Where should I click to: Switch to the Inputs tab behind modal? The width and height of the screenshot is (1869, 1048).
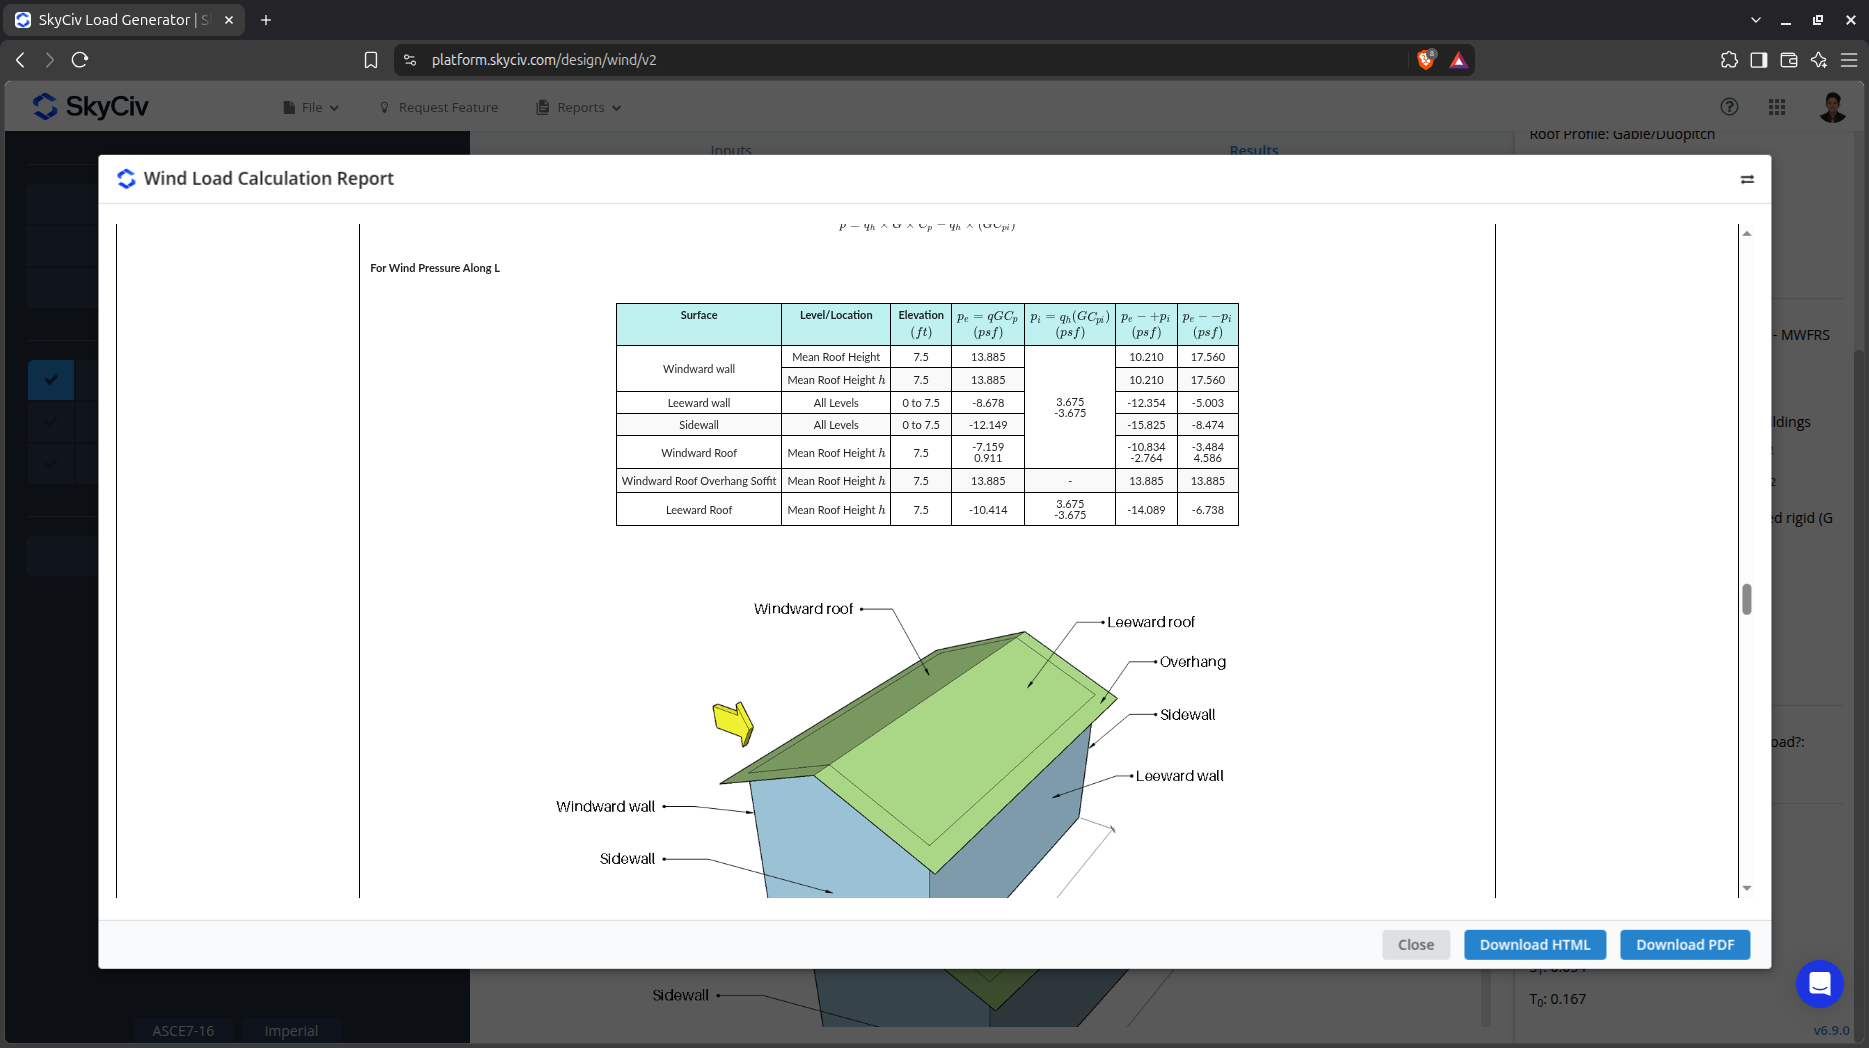731,150
